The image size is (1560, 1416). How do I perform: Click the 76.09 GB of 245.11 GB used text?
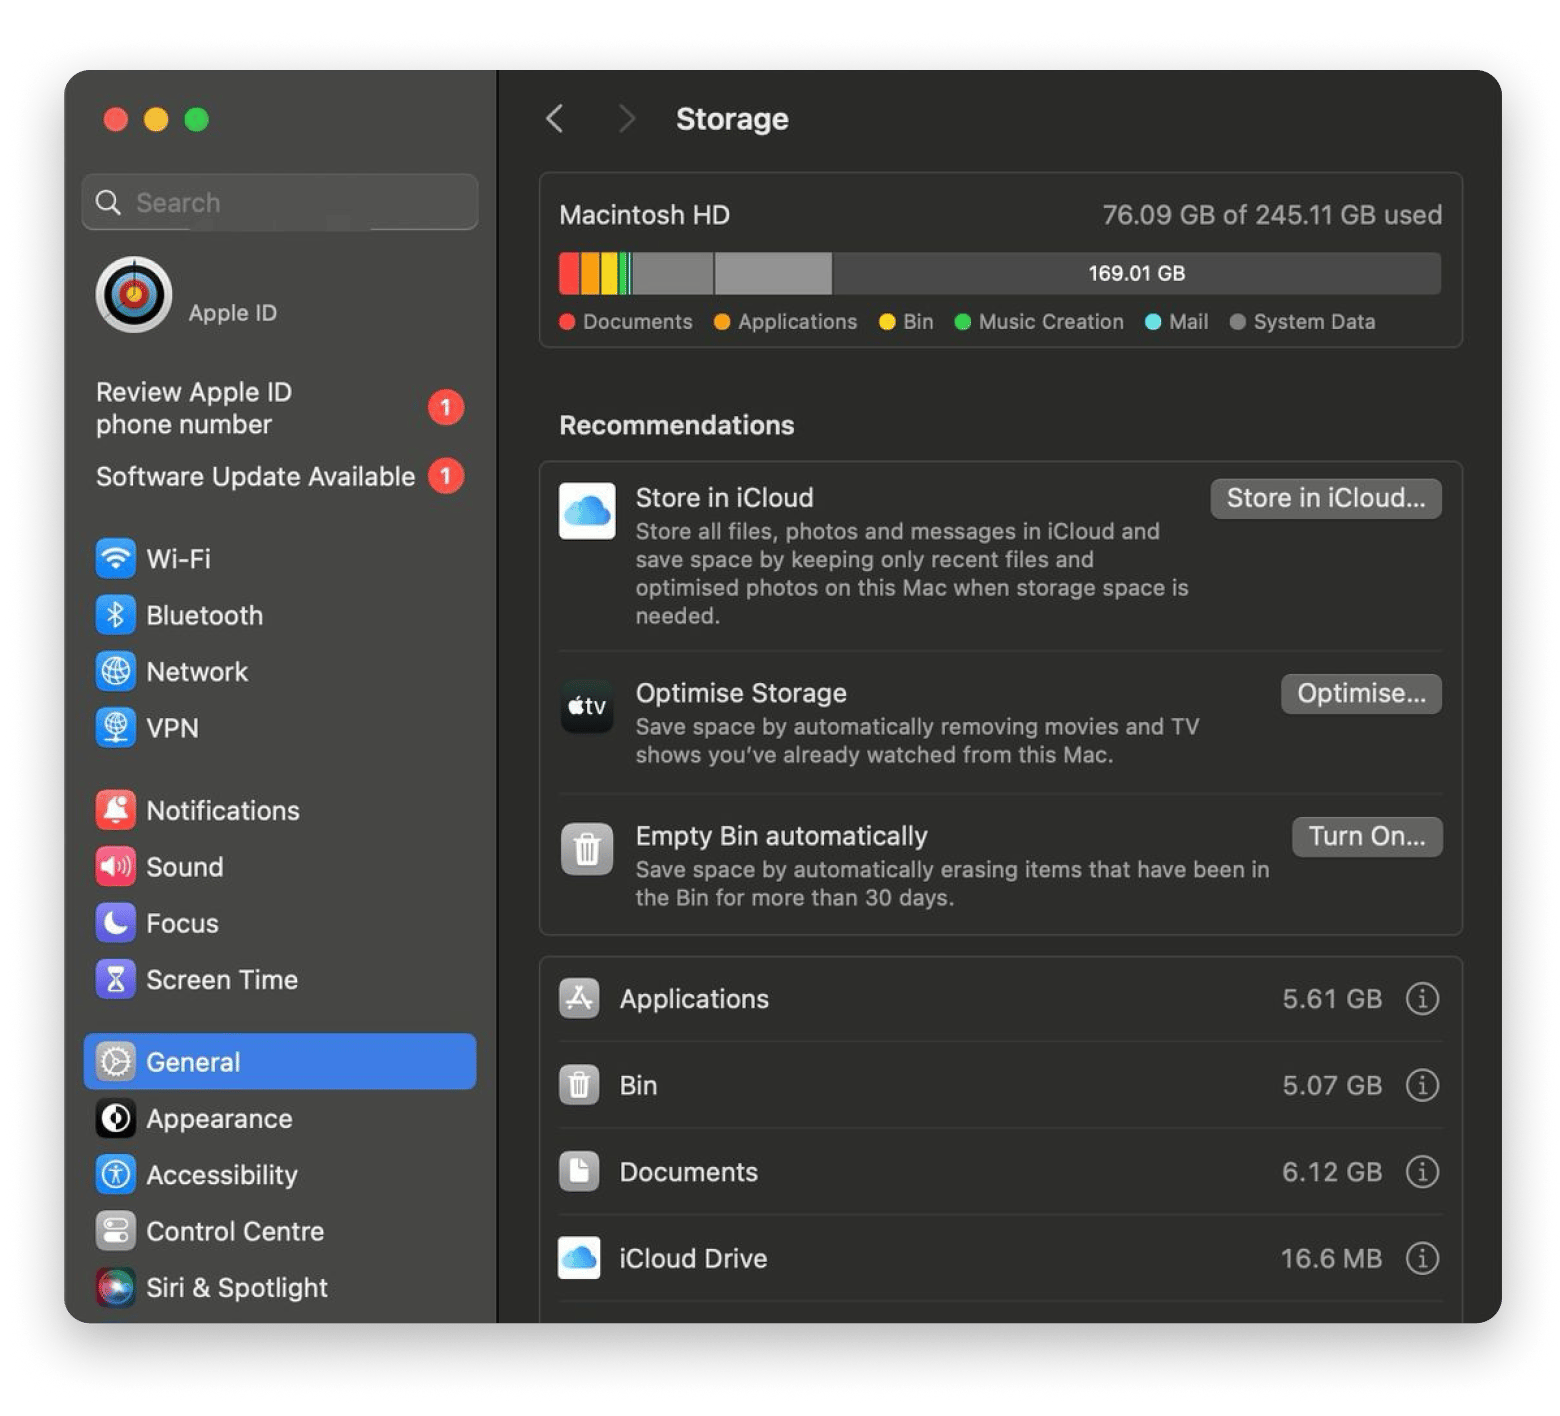click(1272, 215)
